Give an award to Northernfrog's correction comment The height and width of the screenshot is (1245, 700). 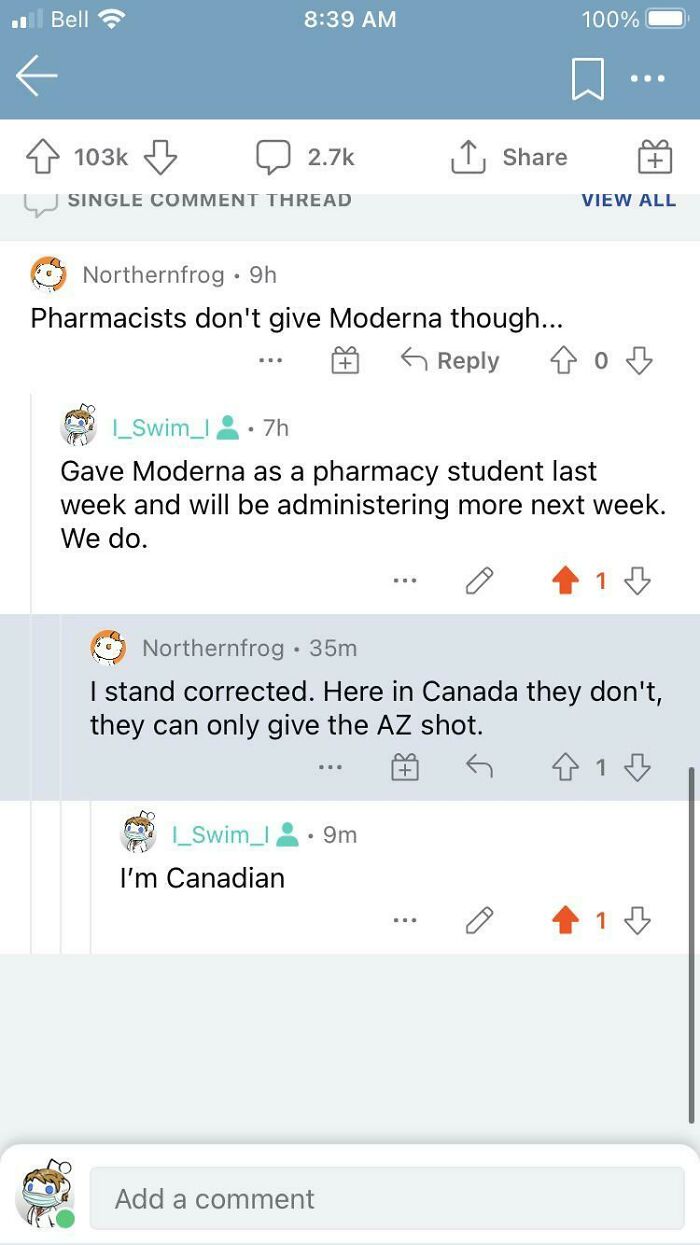click(404, 767)
